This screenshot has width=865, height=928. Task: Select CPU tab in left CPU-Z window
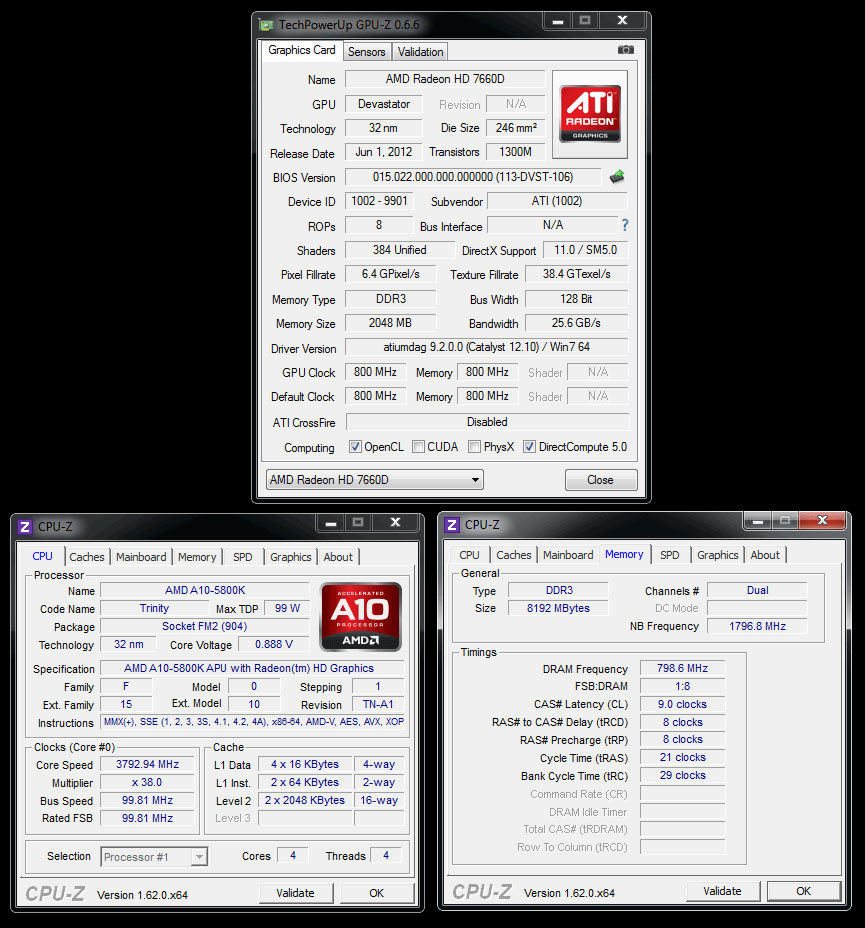[x=43, y=556]
